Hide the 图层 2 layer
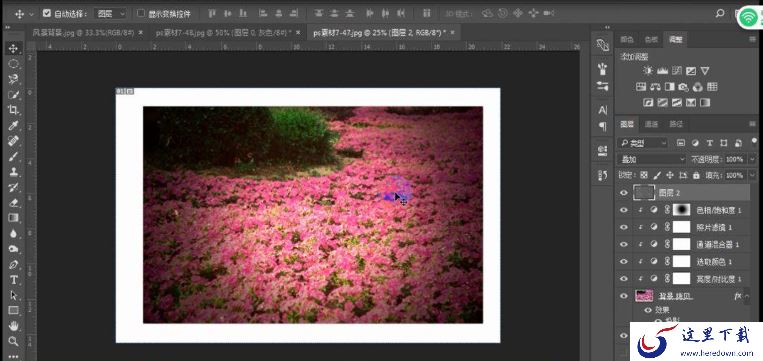 (x=624, y=193)
